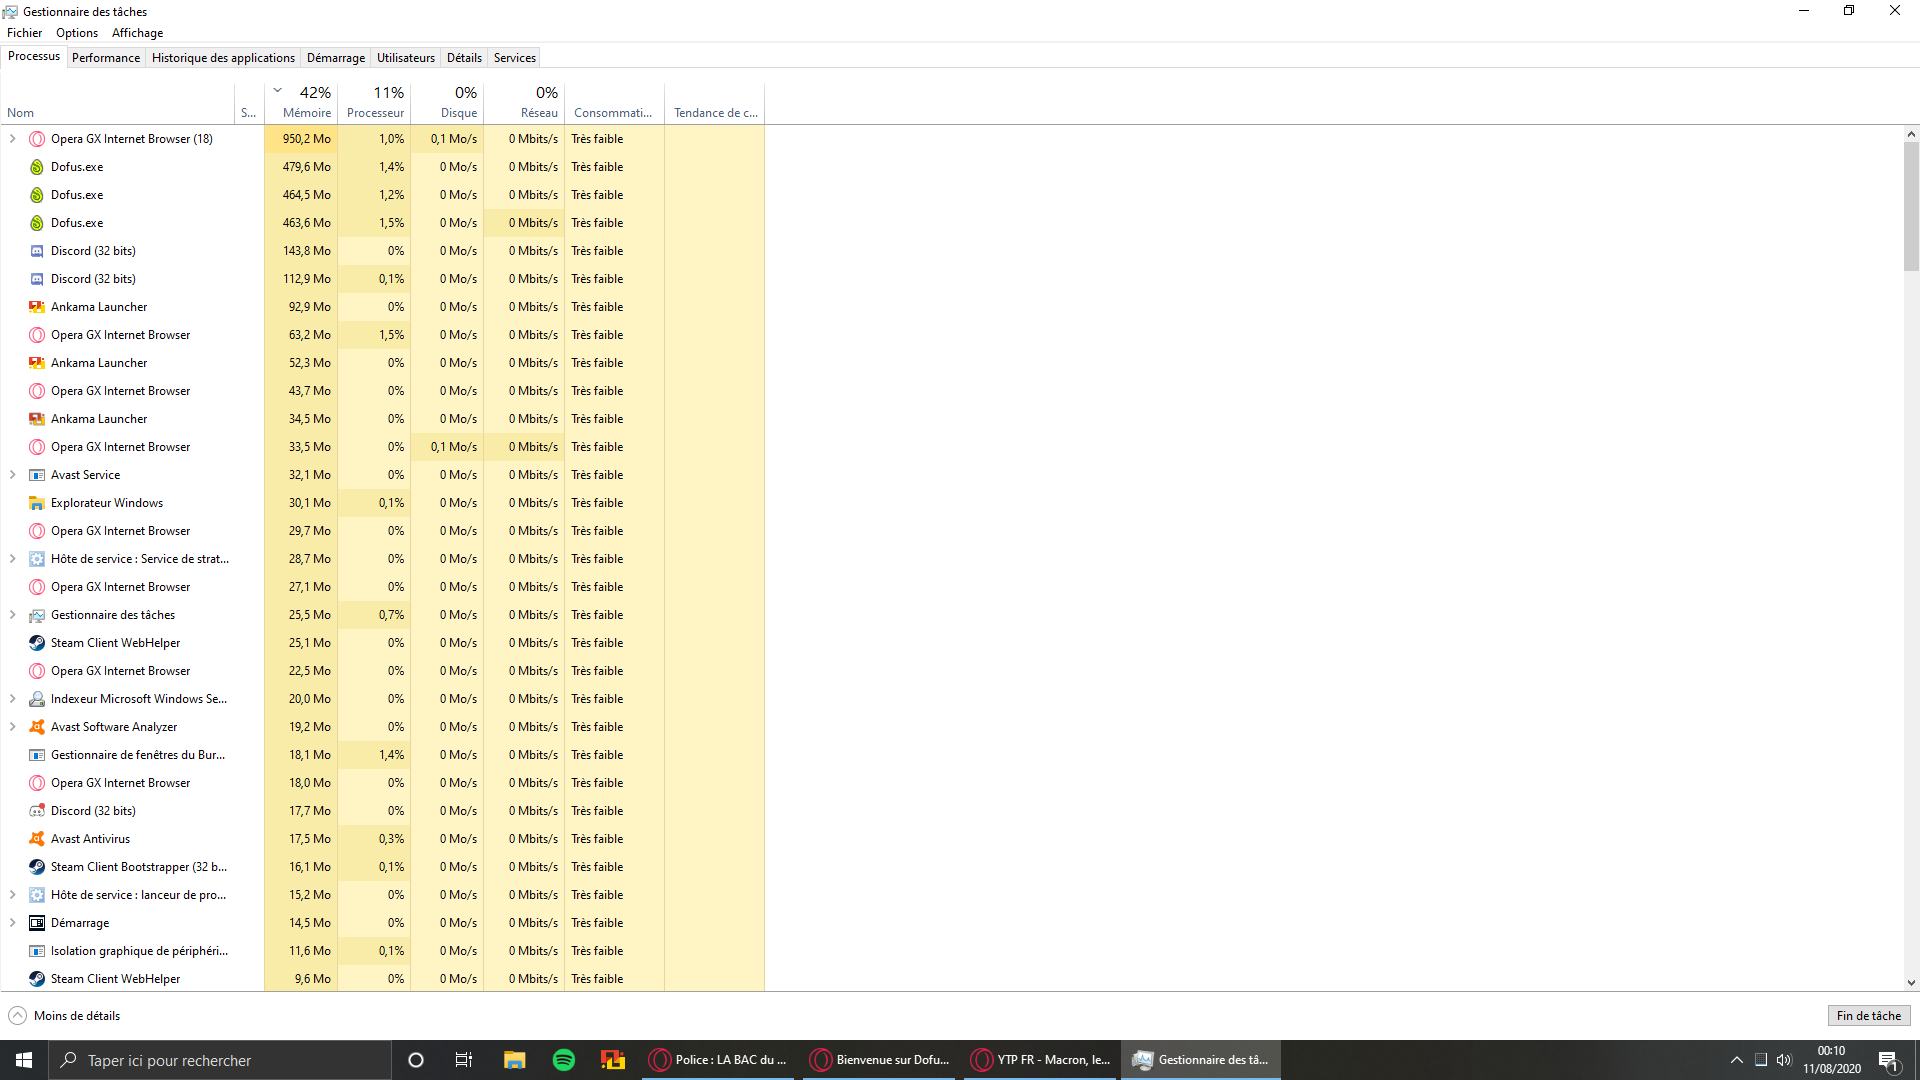
Task: Click the Dofus.exe icon in first Dofus row
Action: (x=37, y=167)
